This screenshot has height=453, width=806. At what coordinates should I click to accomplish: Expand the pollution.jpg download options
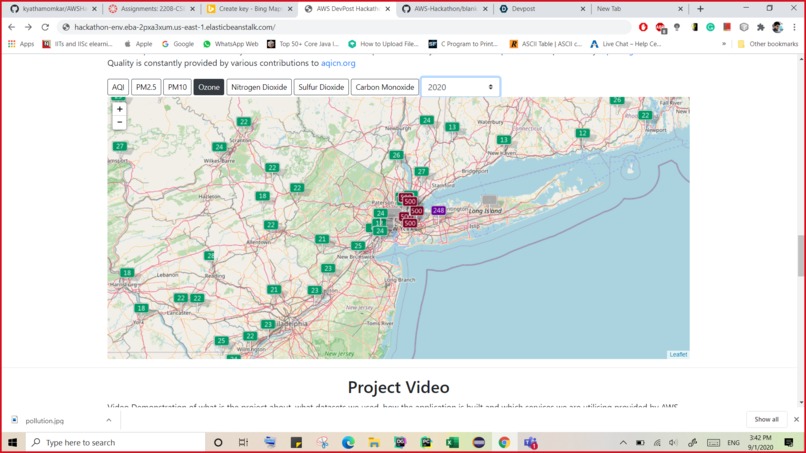[x=109, y=420]
